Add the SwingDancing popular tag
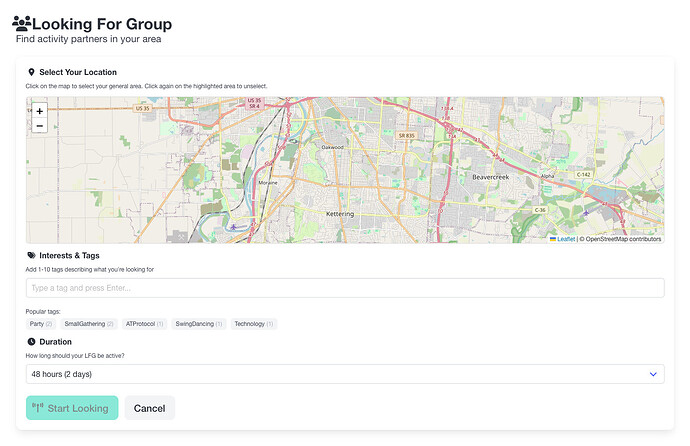The width and height of the screenshot is (690, 446). [x=199, y=324]
